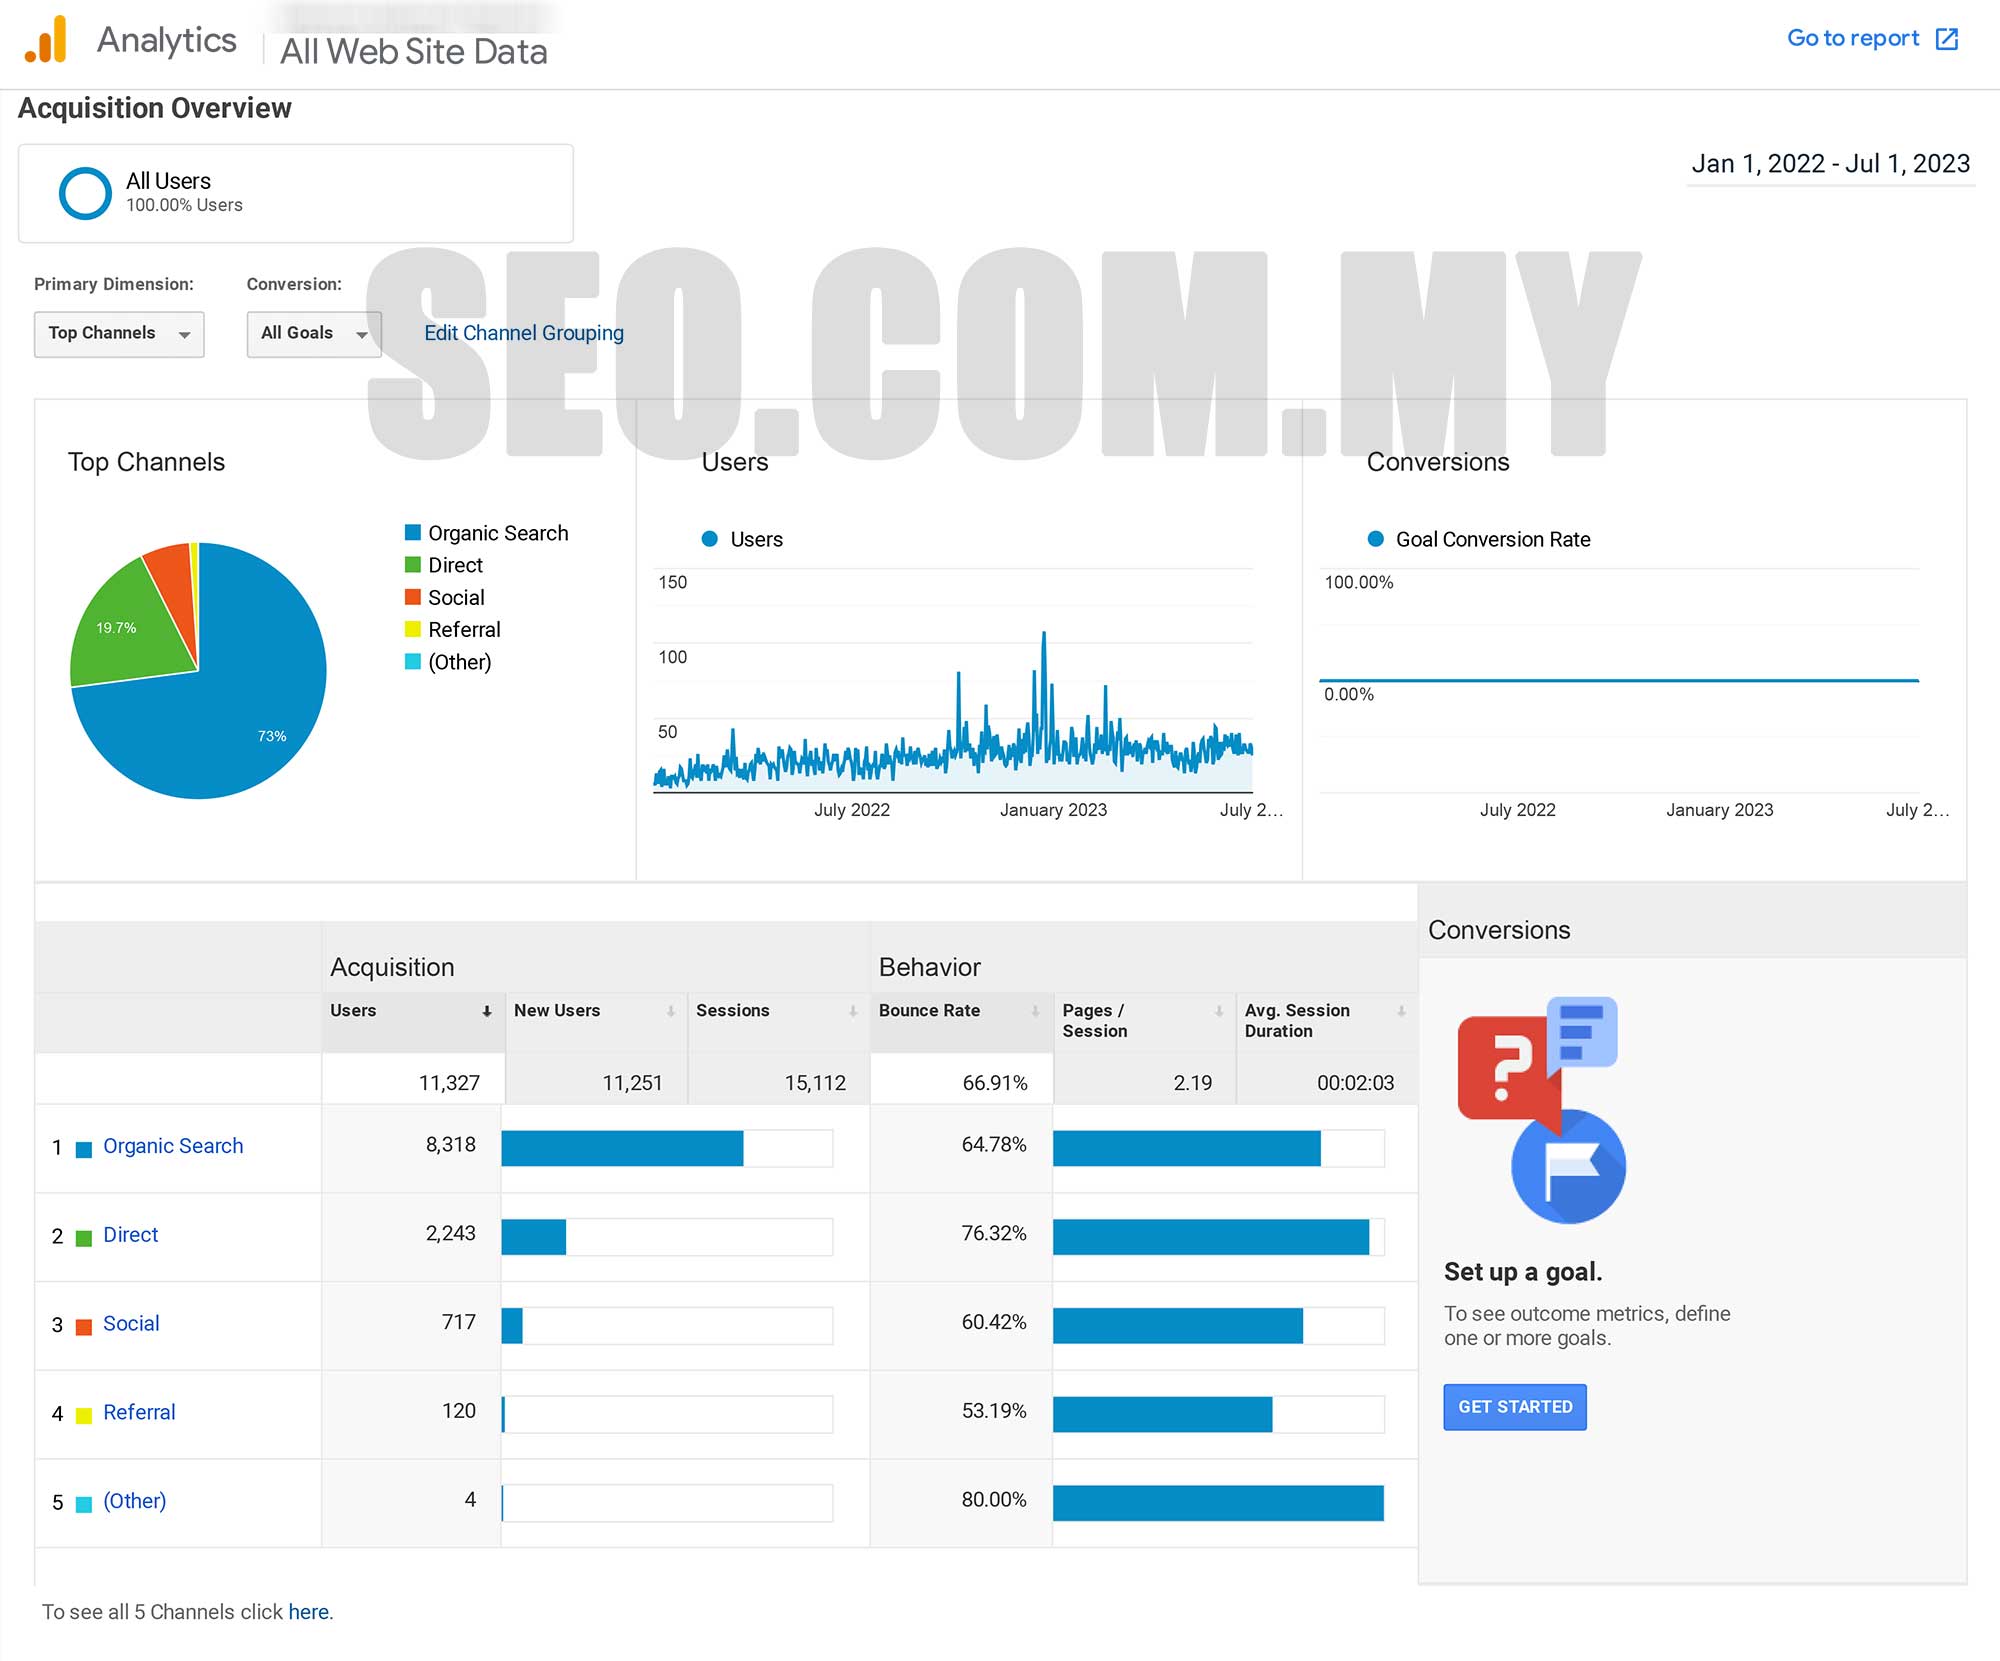Screen dimensions: 2000x1661
Task: Open the (Other) channel link
Action: 135,1501
